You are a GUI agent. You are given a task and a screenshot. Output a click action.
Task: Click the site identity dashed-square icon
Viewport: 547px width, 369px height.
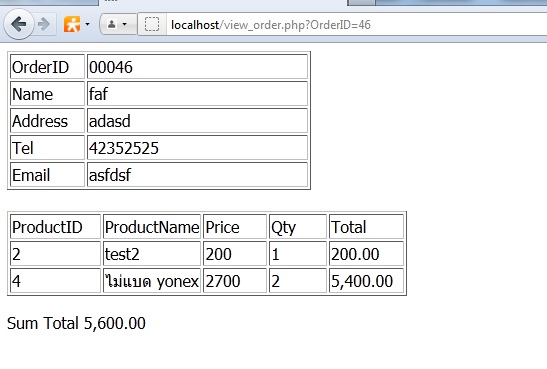point(152,24)
